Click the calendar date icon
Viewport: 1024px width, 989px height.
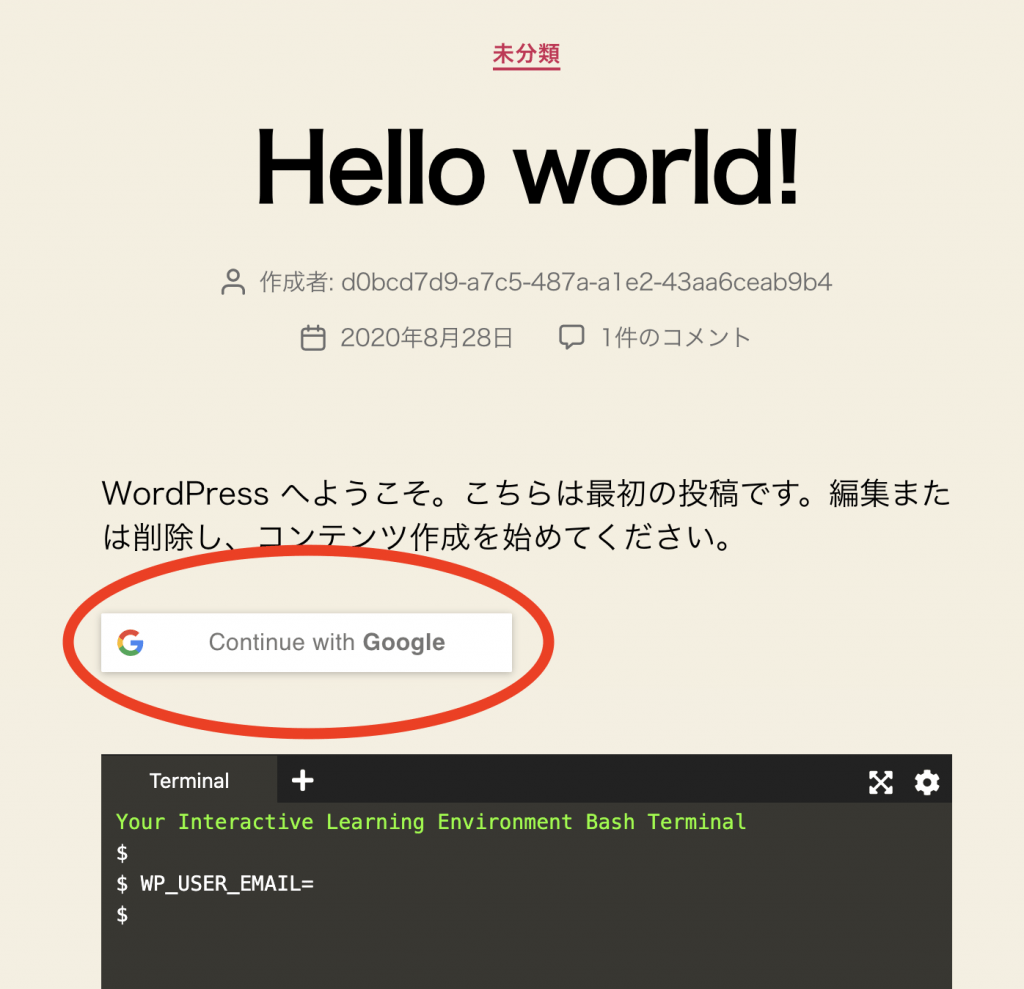click(x=313, y=338)
